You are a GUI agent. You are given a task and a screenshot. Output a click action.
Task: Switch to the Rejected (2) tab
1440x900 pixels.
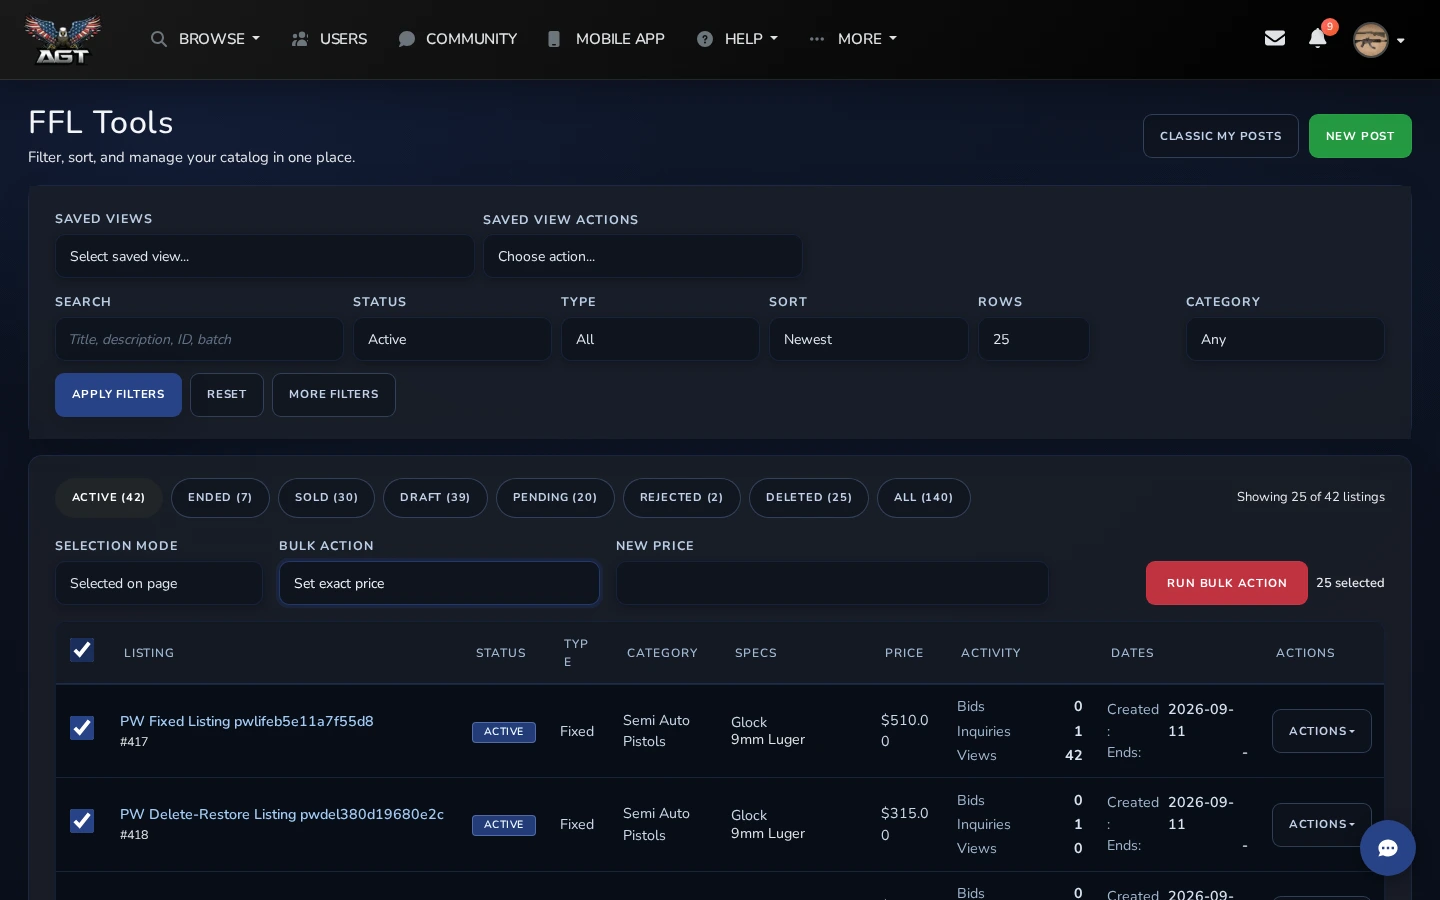[682, 497]
